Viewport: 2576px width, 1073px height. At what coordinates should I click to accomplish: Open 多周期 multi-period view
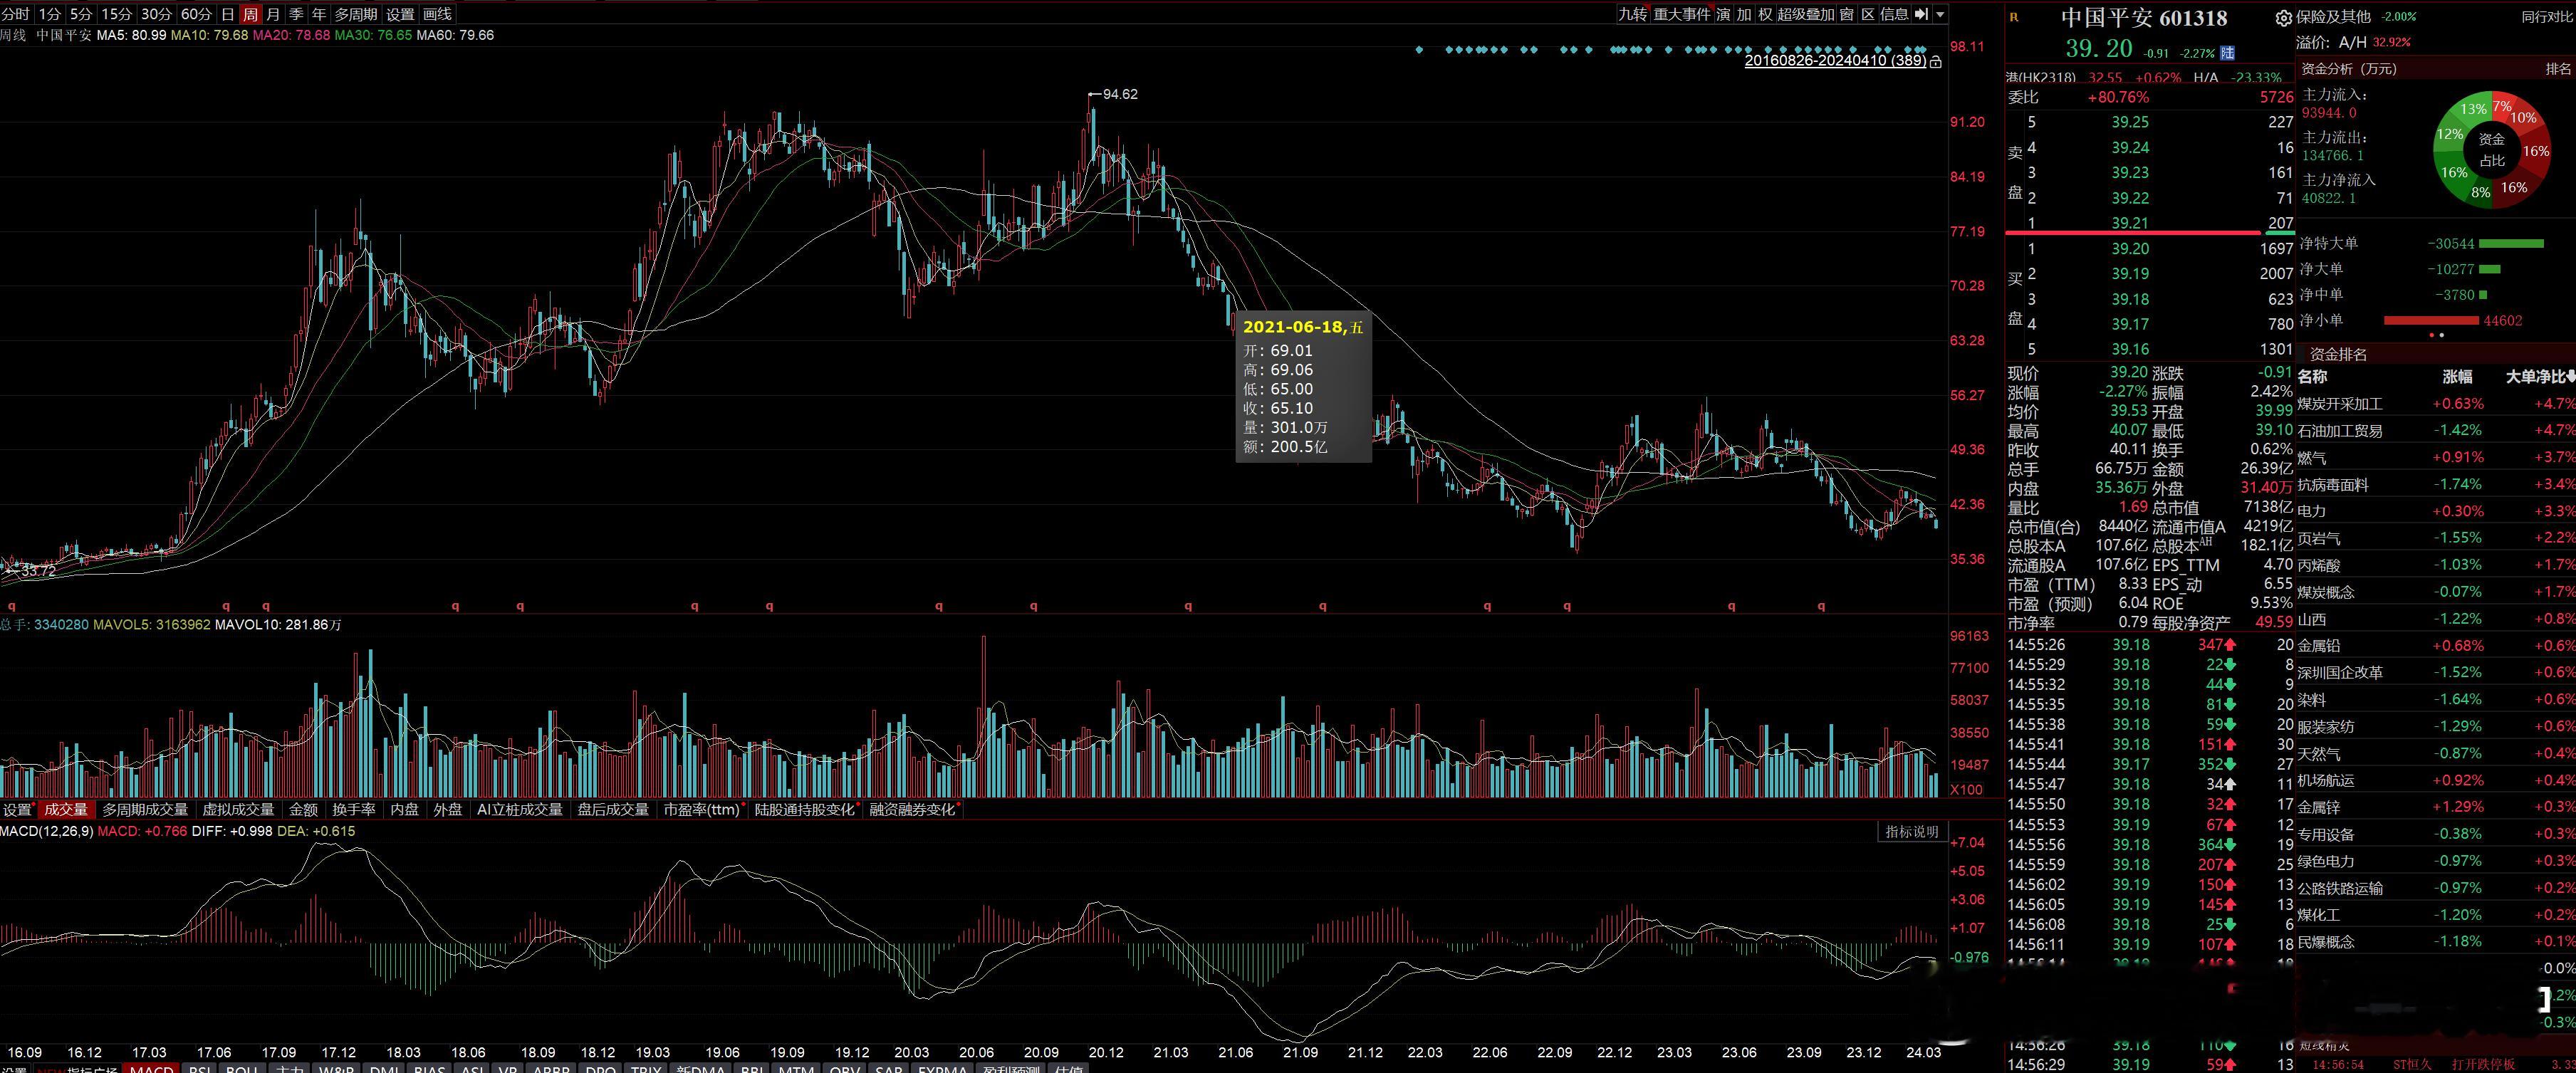[356, 14]
